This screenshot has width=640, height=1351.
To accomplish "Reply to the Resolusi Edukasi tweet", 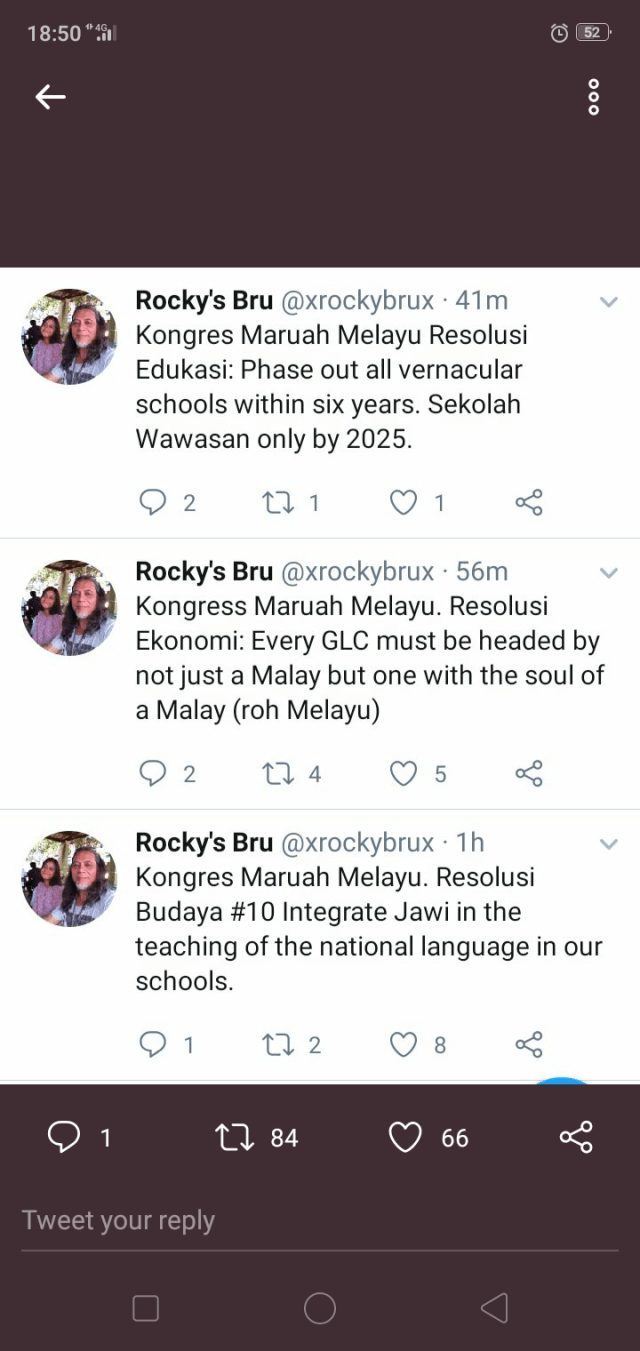I will [152, 502].
